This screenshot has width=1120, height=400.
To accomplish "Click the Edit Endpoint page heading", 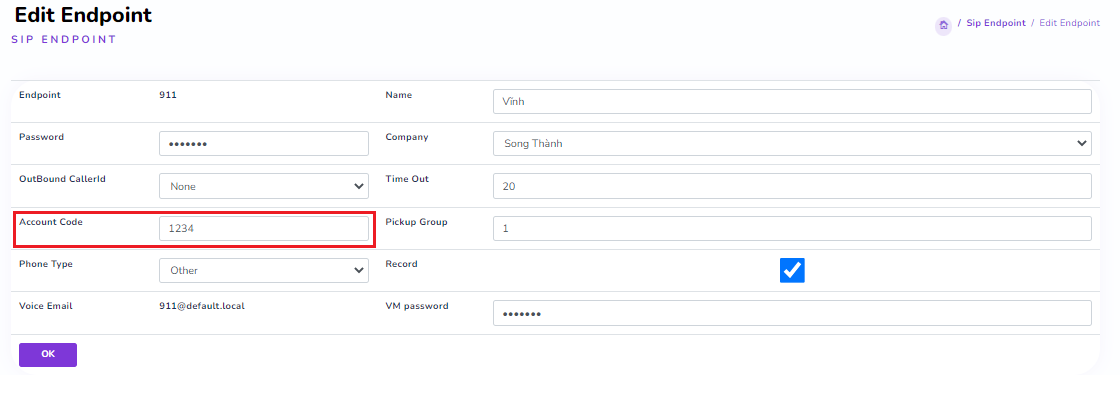I will click(83, 16).
